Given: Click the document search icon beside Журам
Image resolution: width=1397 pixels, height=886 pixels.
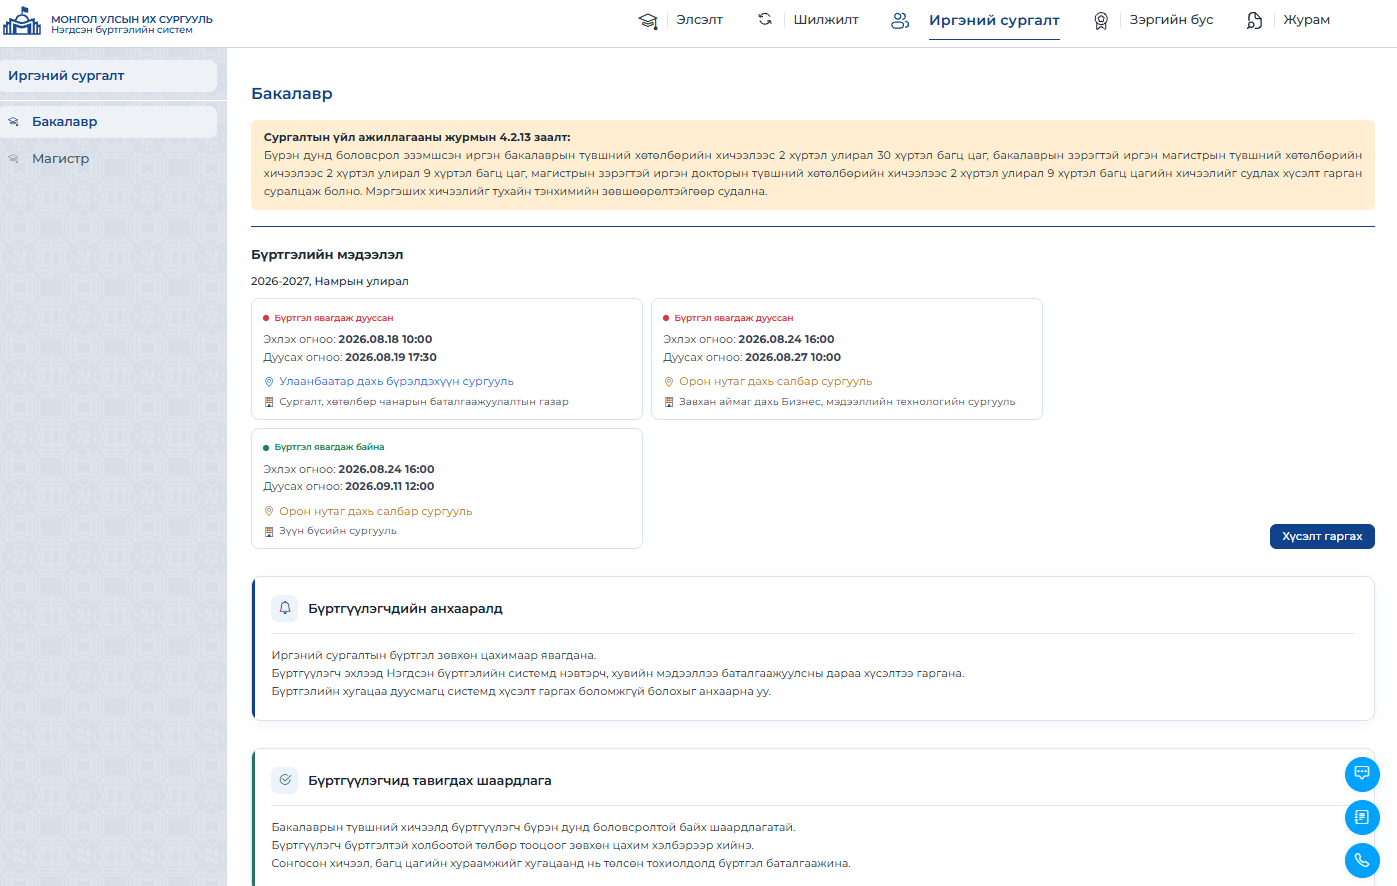Looking at the screenshot, I should point(1254,20).
